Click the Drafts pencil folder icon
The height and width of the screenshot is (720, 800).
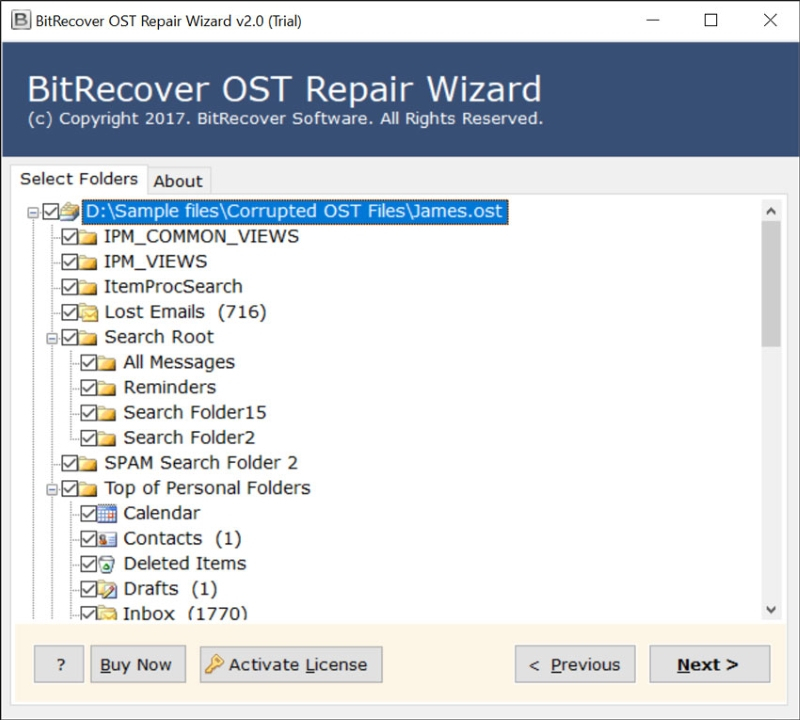107,589
